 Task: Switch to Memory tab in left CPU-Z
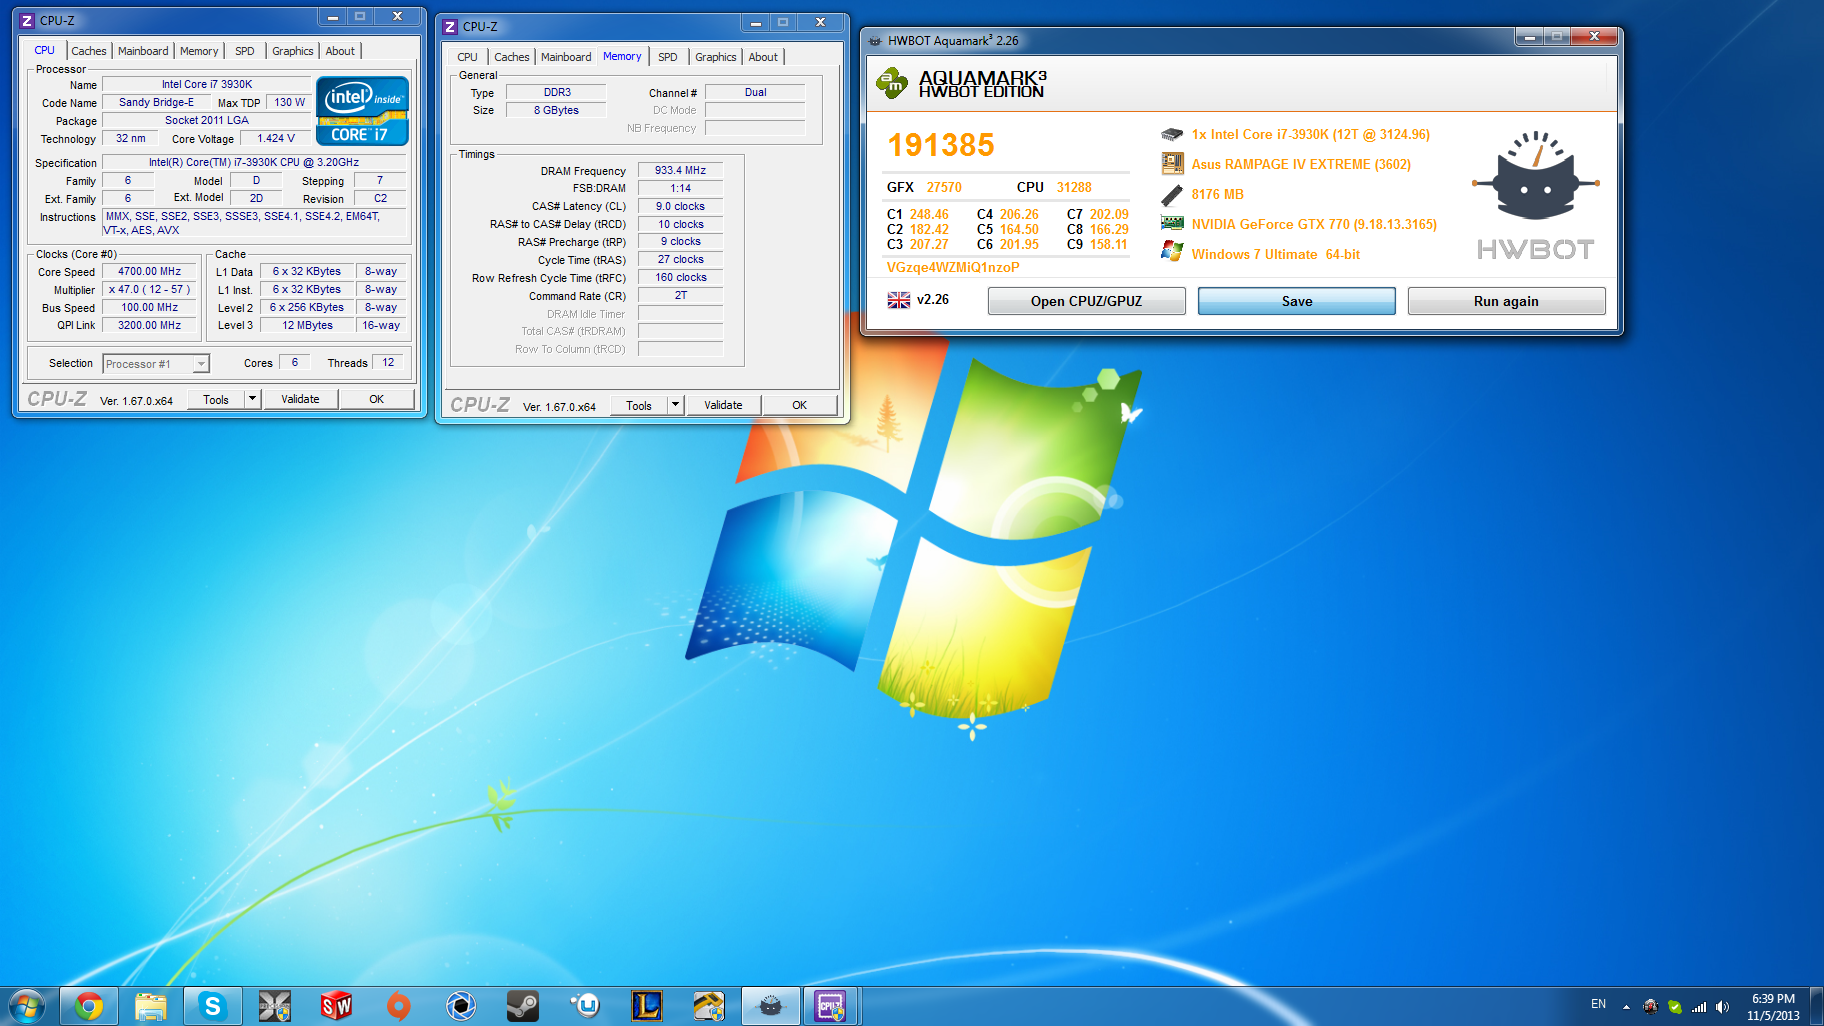coord(199,51)
